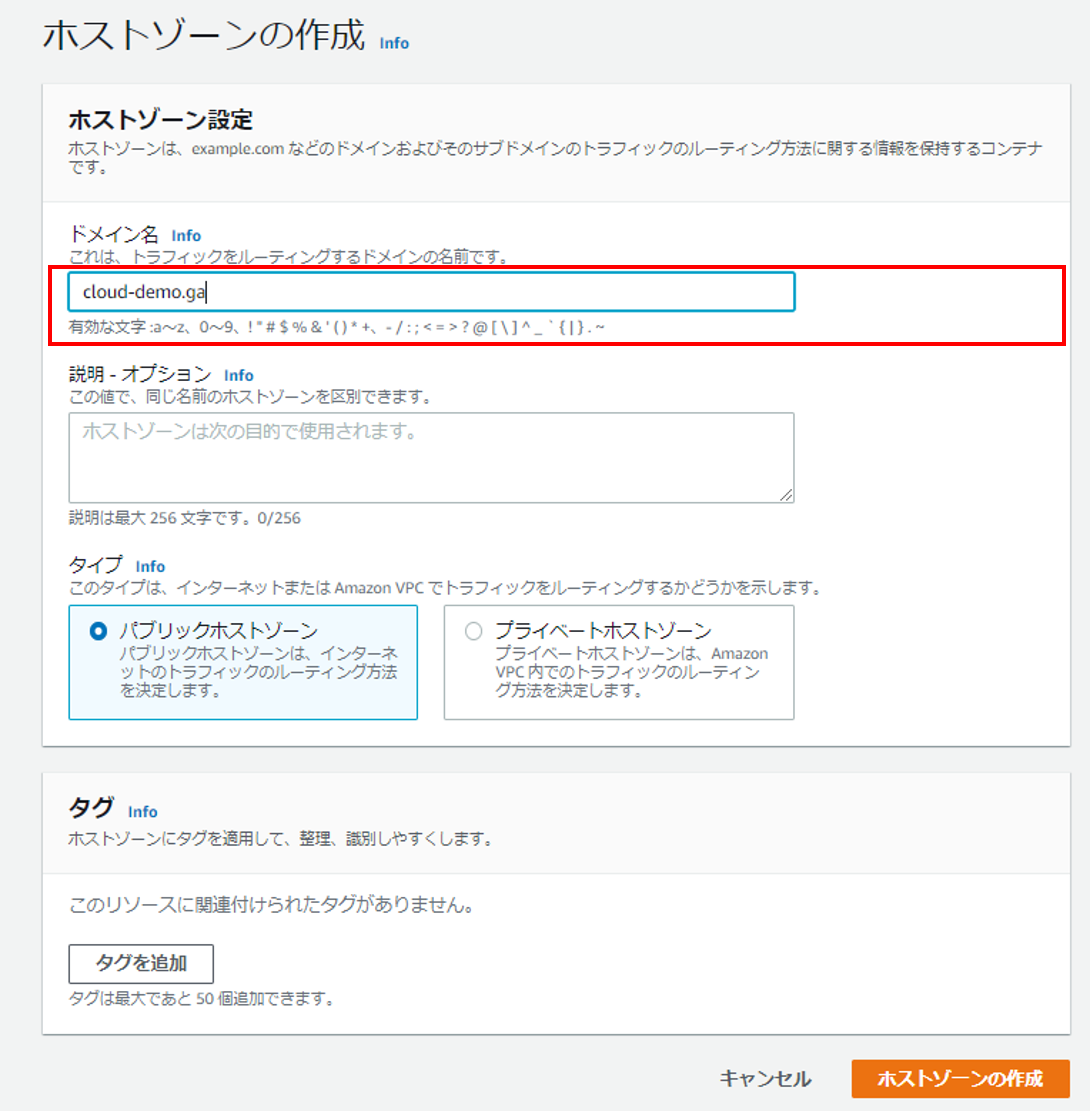Click プライベートホストゾーン description text
This screenshot has height=1111, width=1090.
[631, 672]
